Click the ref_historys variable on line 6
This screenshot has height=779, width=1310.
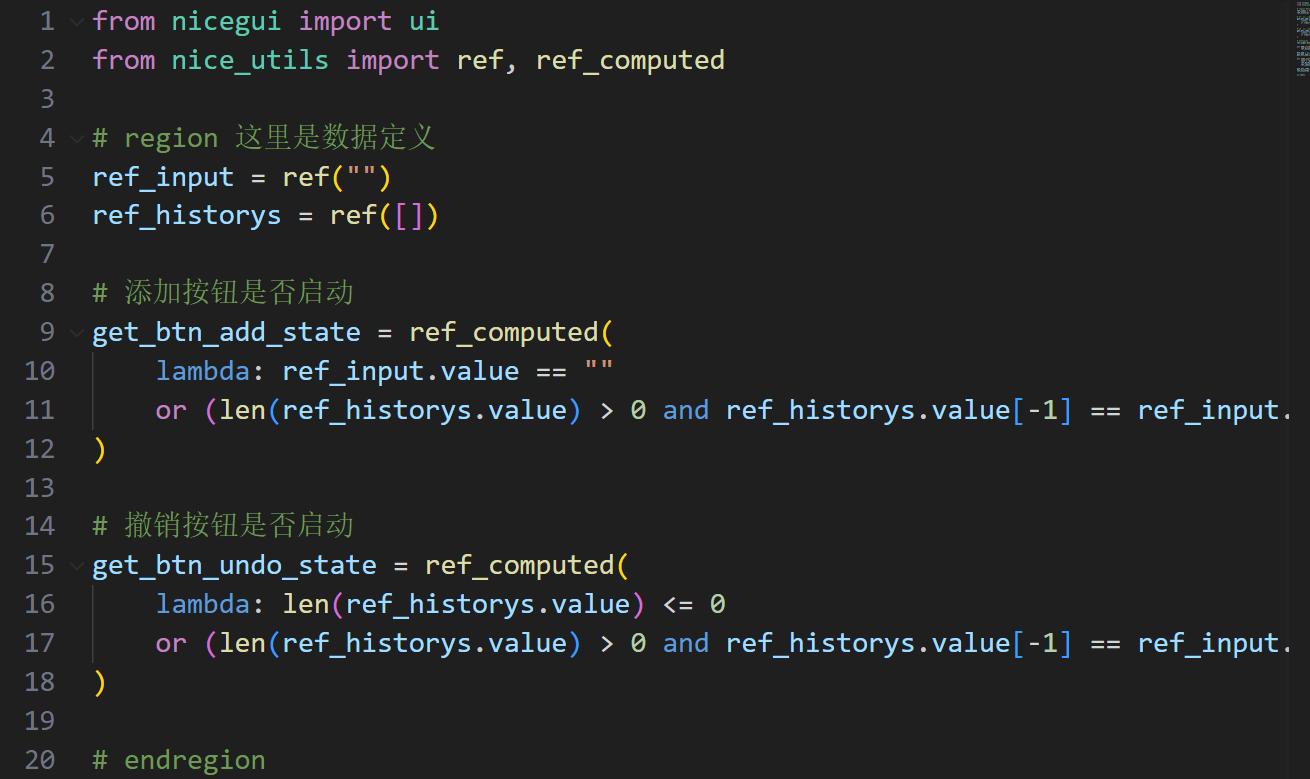[x=185, y=214]
